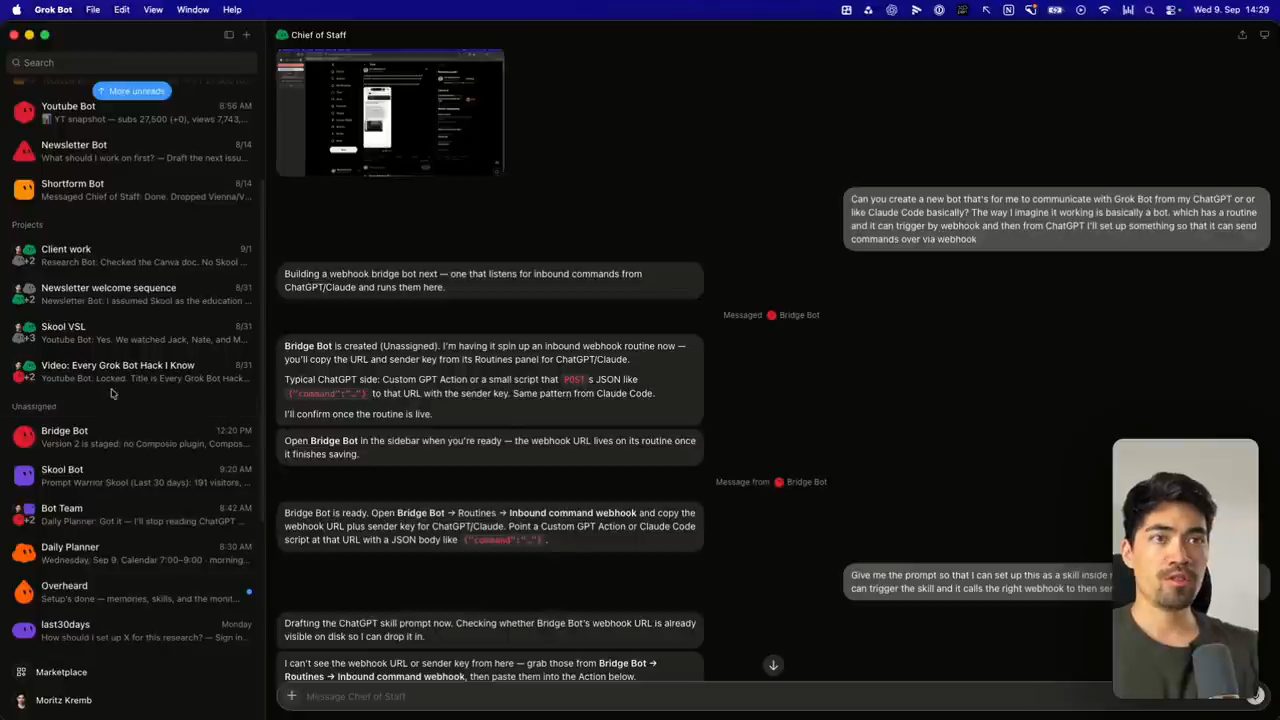Viewport: 1280px width, 720px height.
Task: Click the Shortform Bot avatar
Action: click(24, 190)
